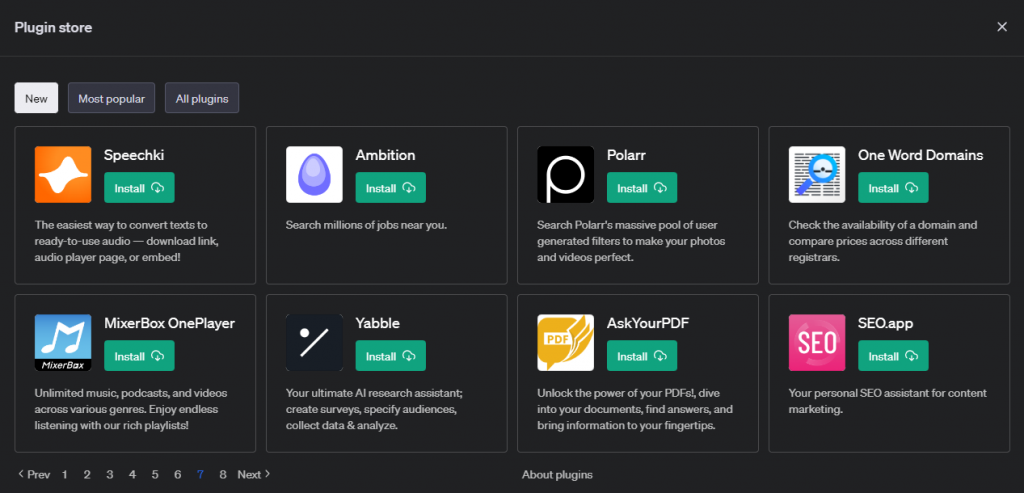Click the Ambition purple egg icon
The image size is (1024, 493).
click(314, 175)
